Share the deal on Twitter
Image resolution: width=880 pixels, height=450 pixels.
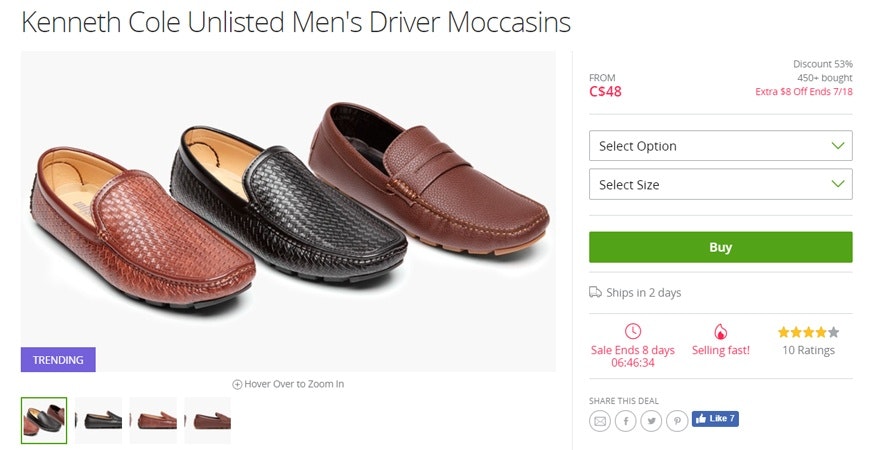[x=652, y=421]
